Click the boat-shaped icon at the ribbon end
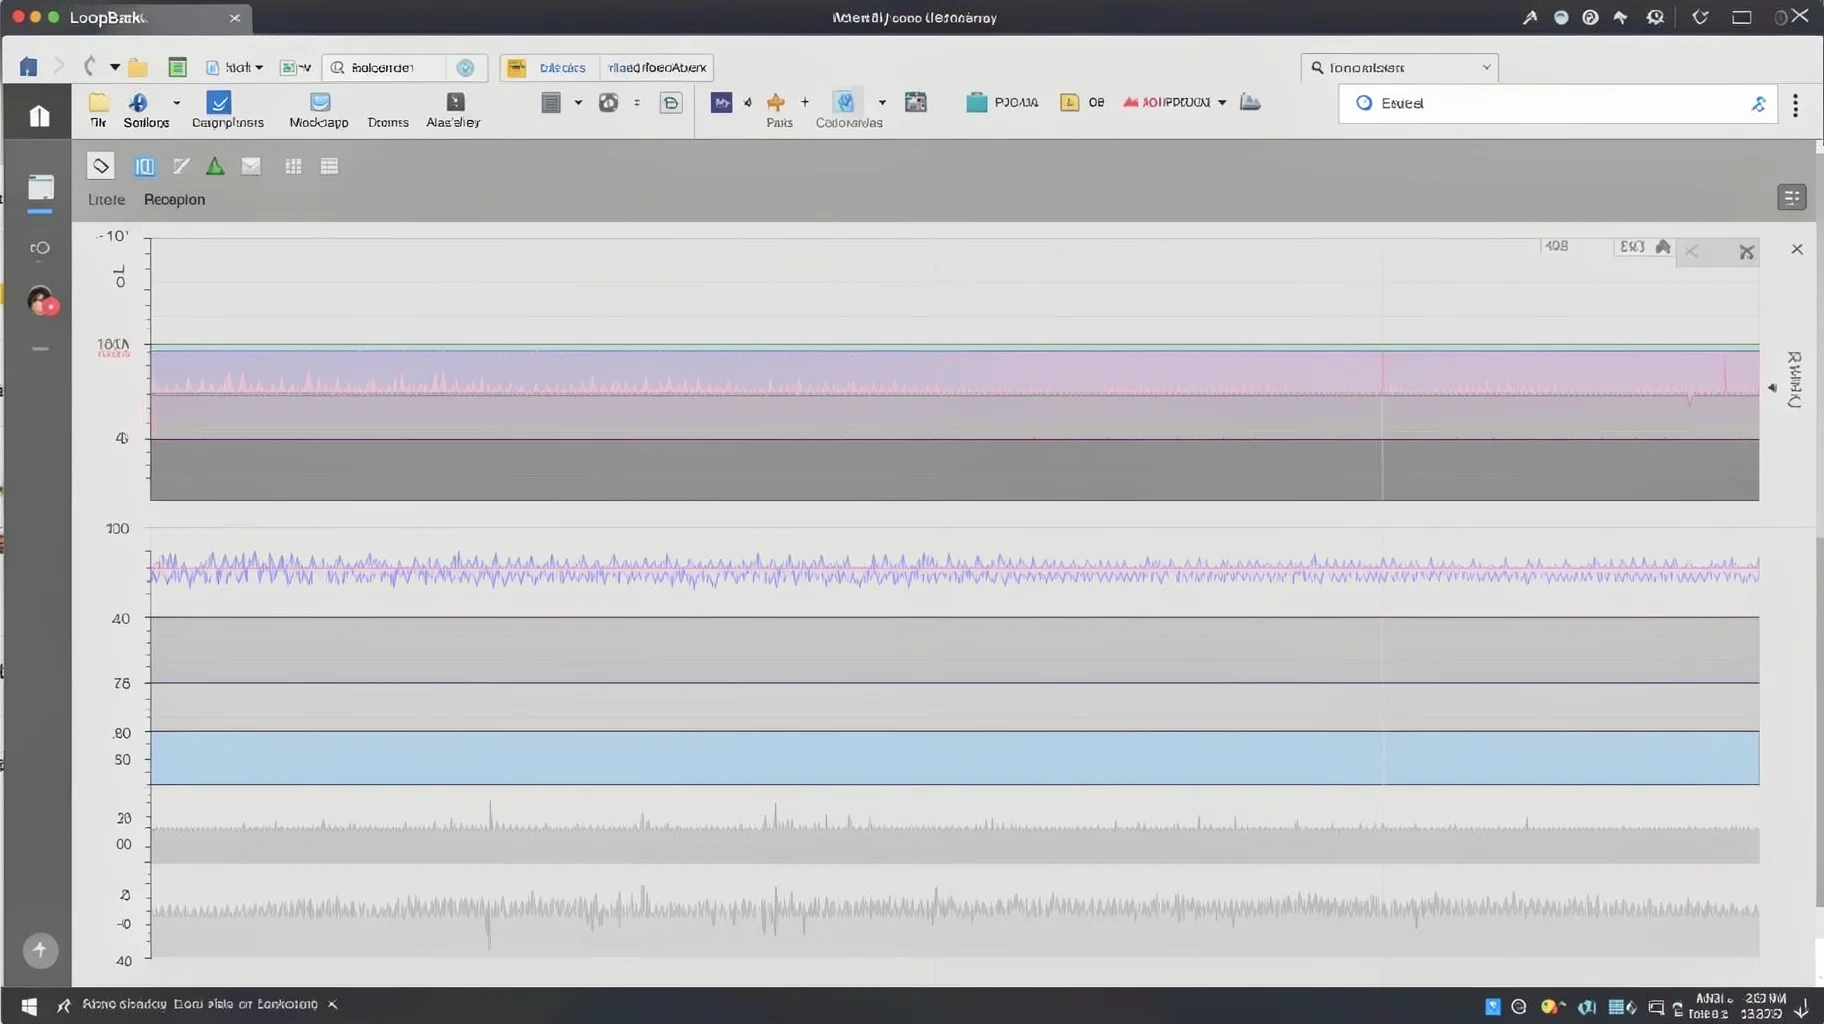Image resolution: width=1824 pixels, height=1024 pixels. [x=1250, y=102]
